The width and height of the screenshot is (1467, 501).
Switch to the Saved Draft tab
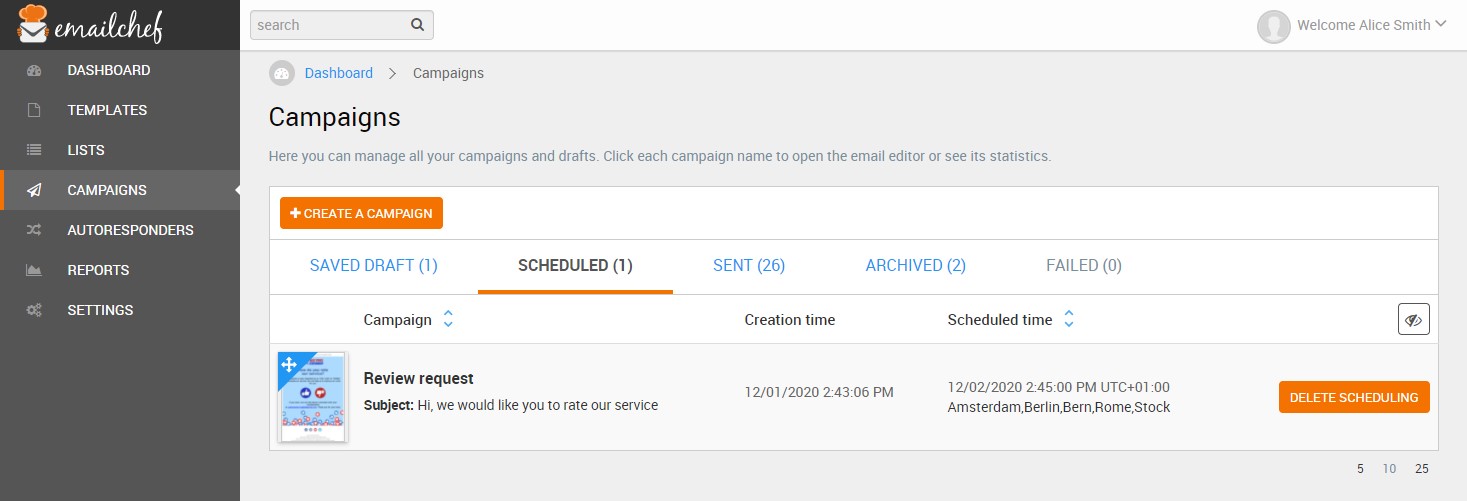[374, 266]
